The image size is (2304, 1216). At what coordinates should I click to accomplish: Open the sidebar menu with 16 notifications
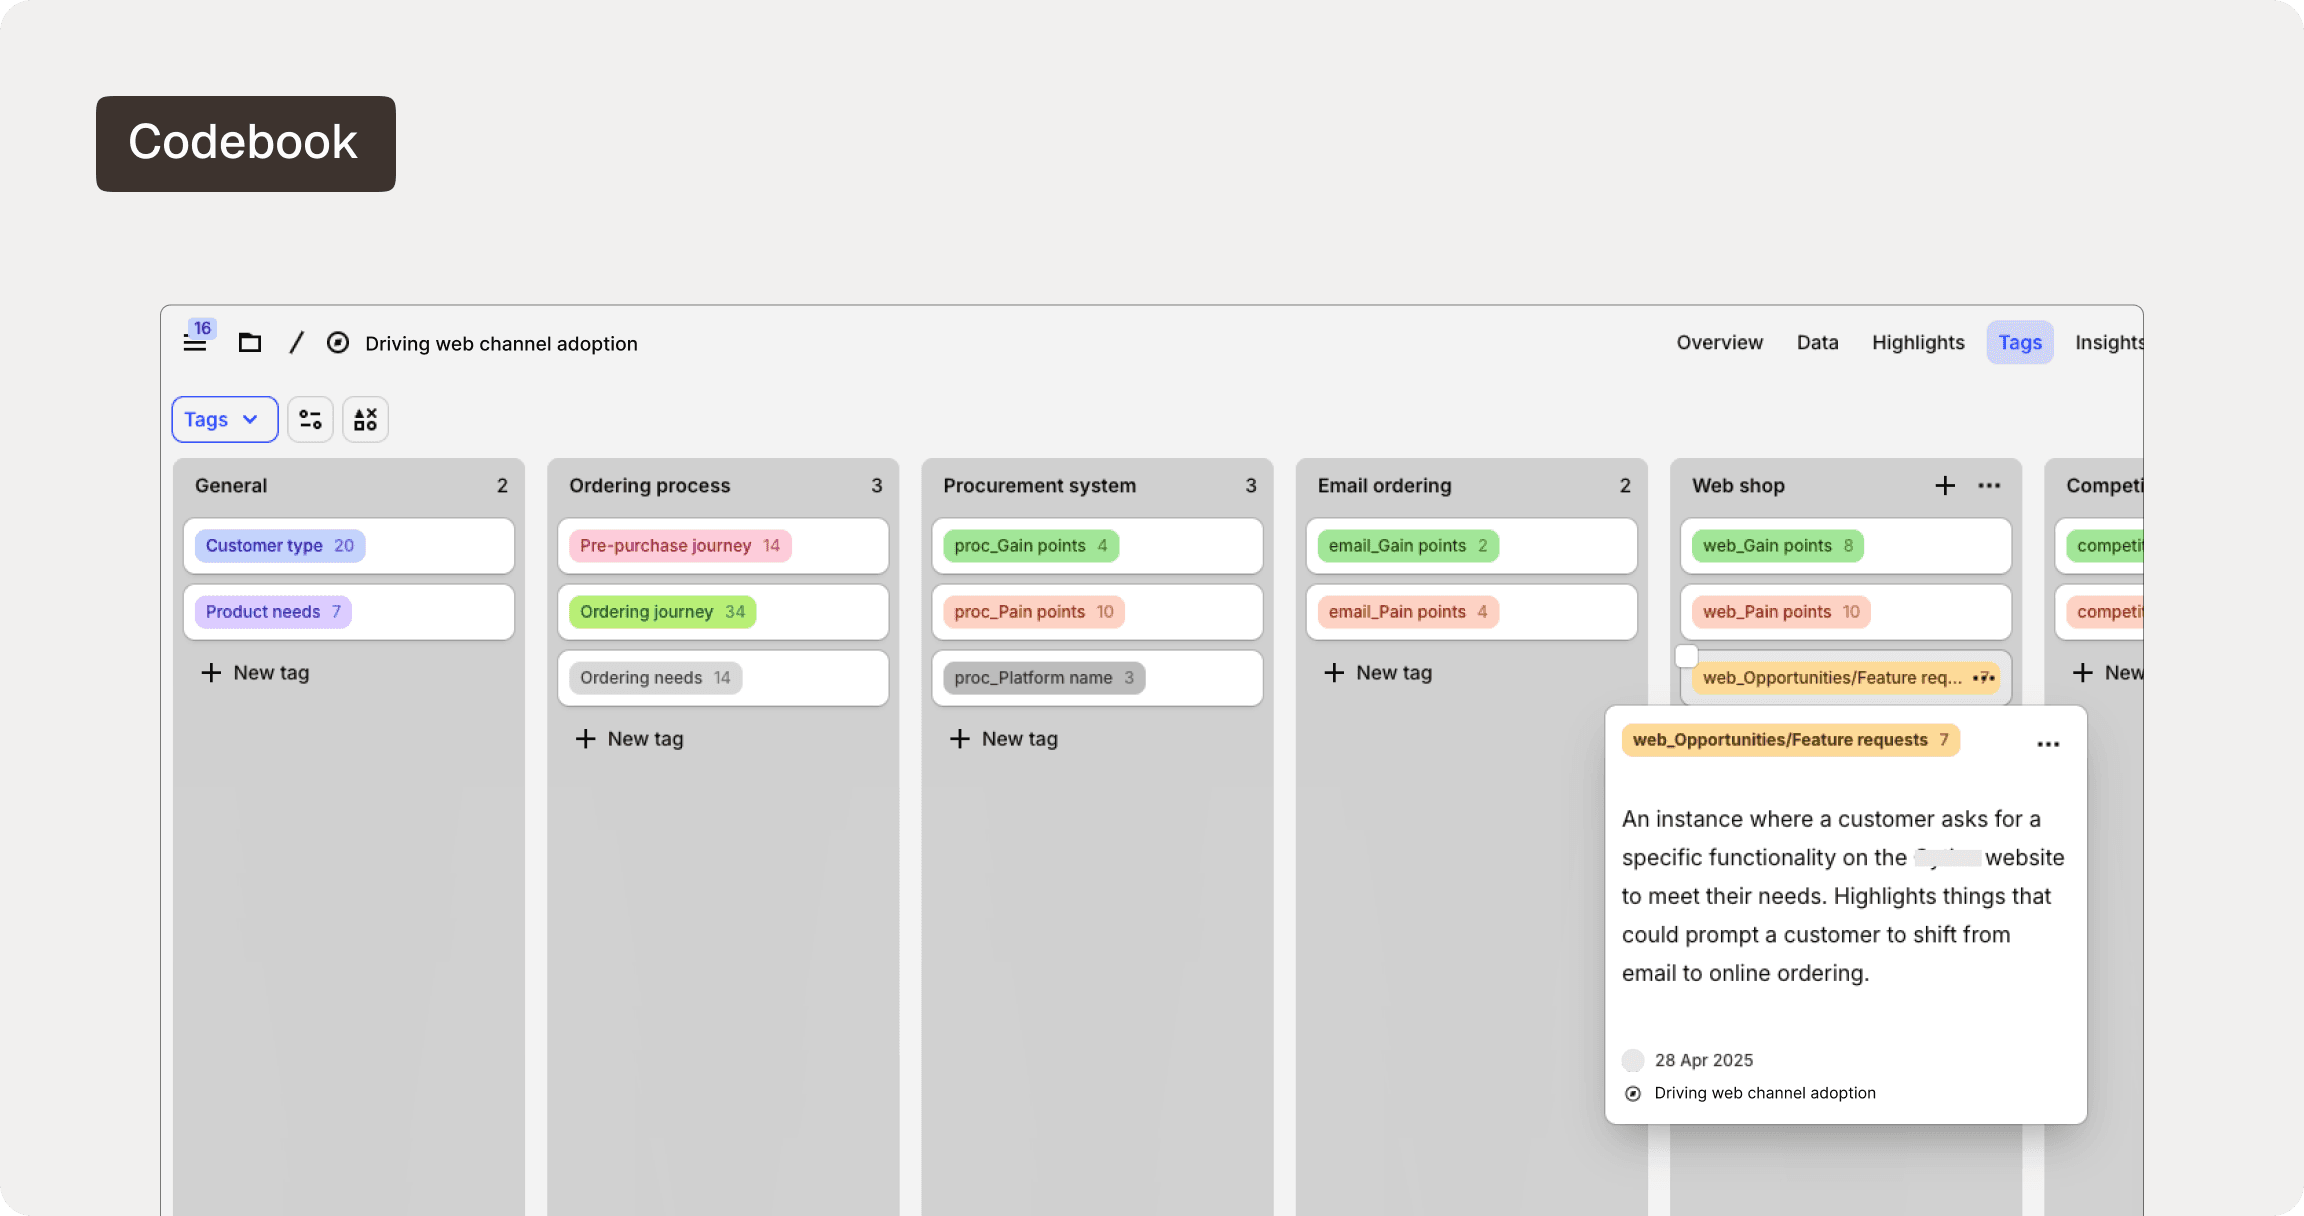pyautogui.click(x=194, y=342)
